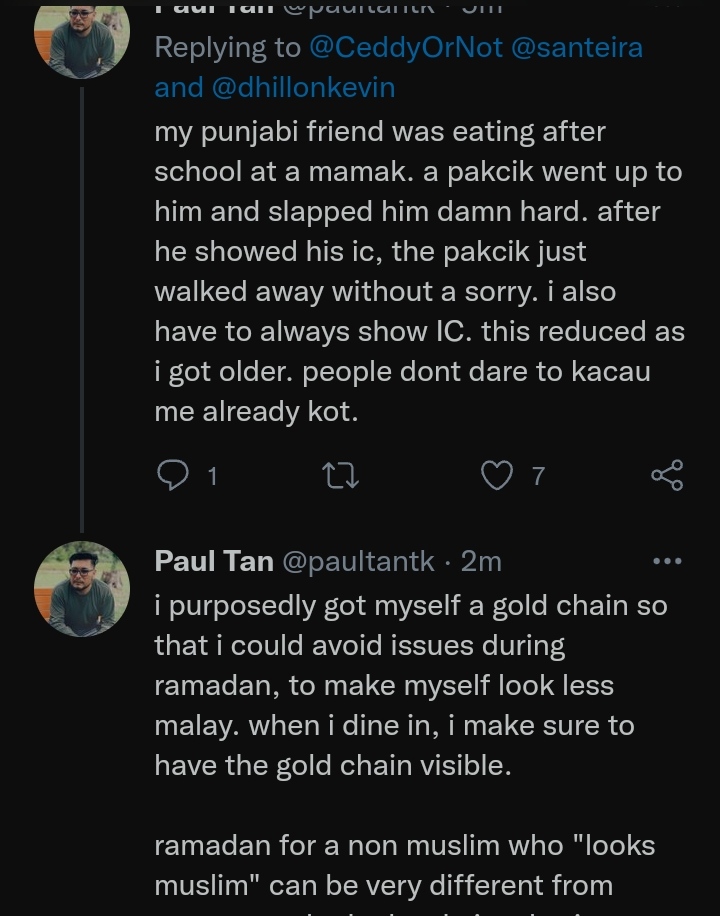Image resolution: width=720 pixels, height=916 pixels.
Task: Reply to the punjabi friend tweet
Action: click(x=173, y=475)
